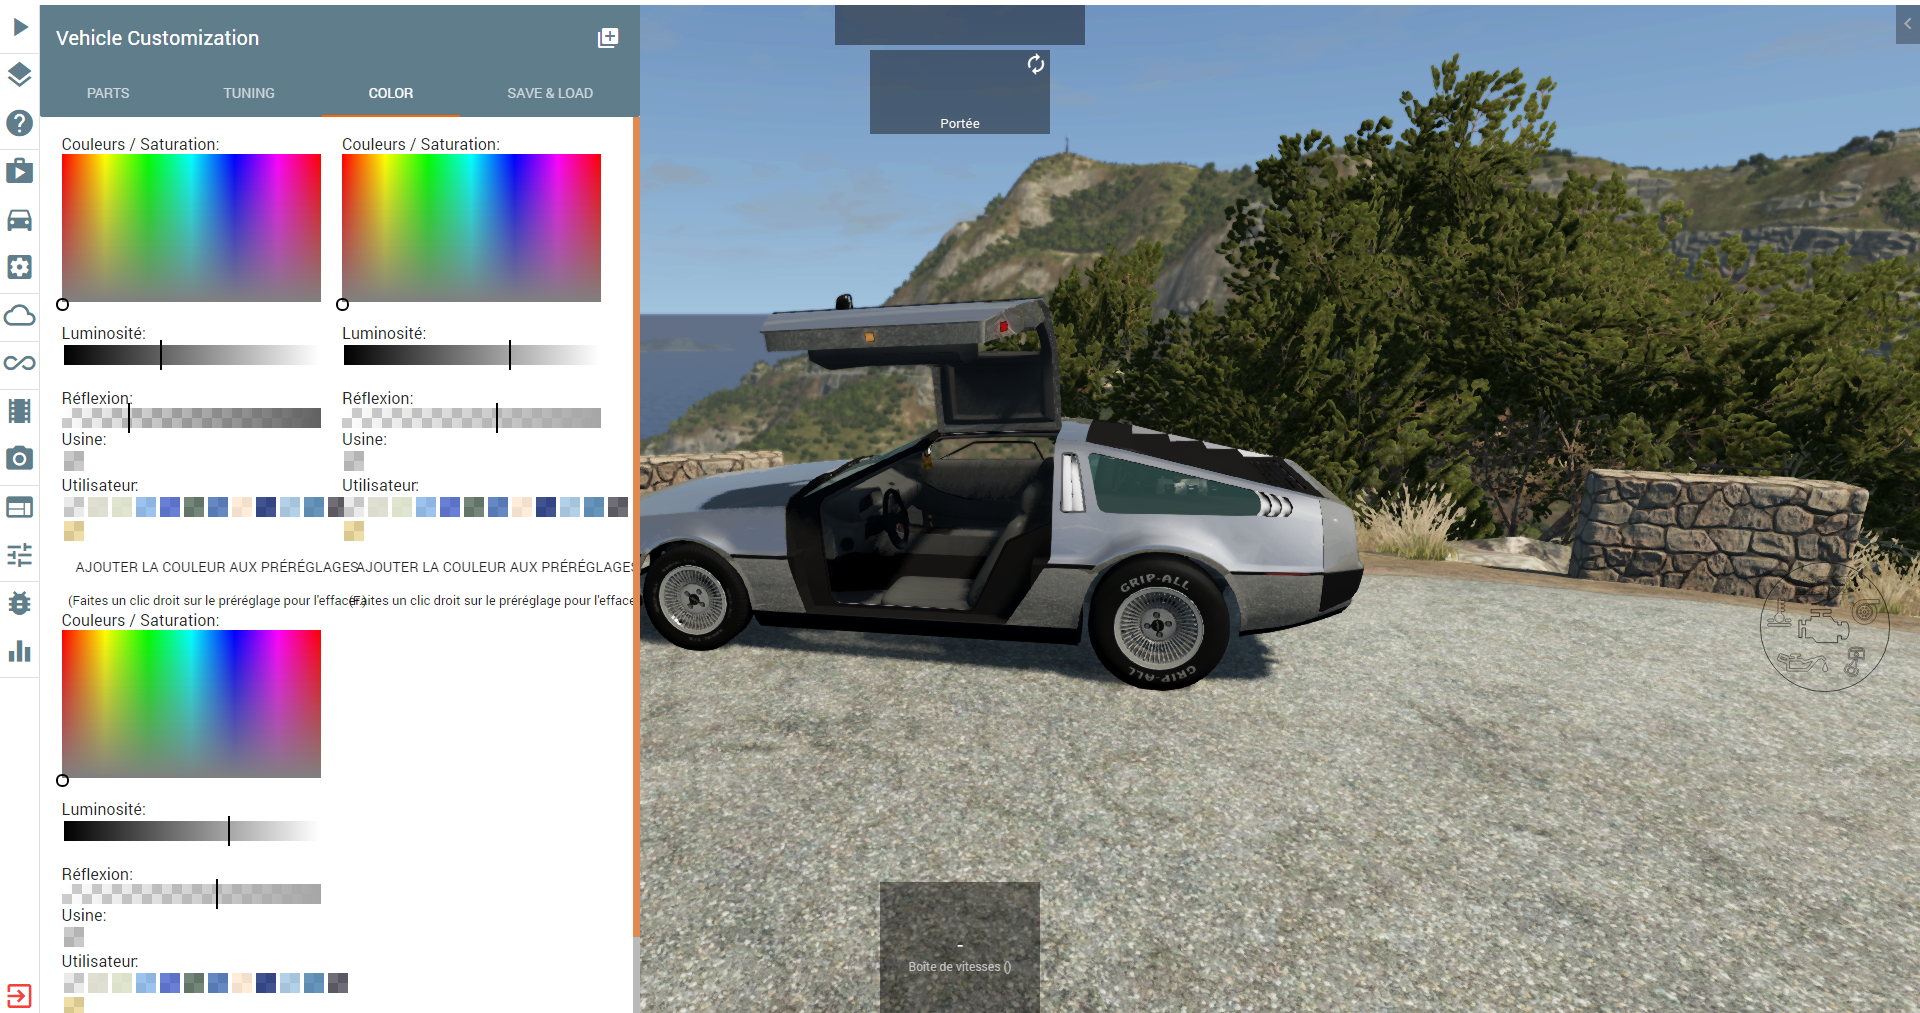Select the second paint's Usine factory swatch
The height and width of the screenshot is (1013, 1920).
coord(354,461)
